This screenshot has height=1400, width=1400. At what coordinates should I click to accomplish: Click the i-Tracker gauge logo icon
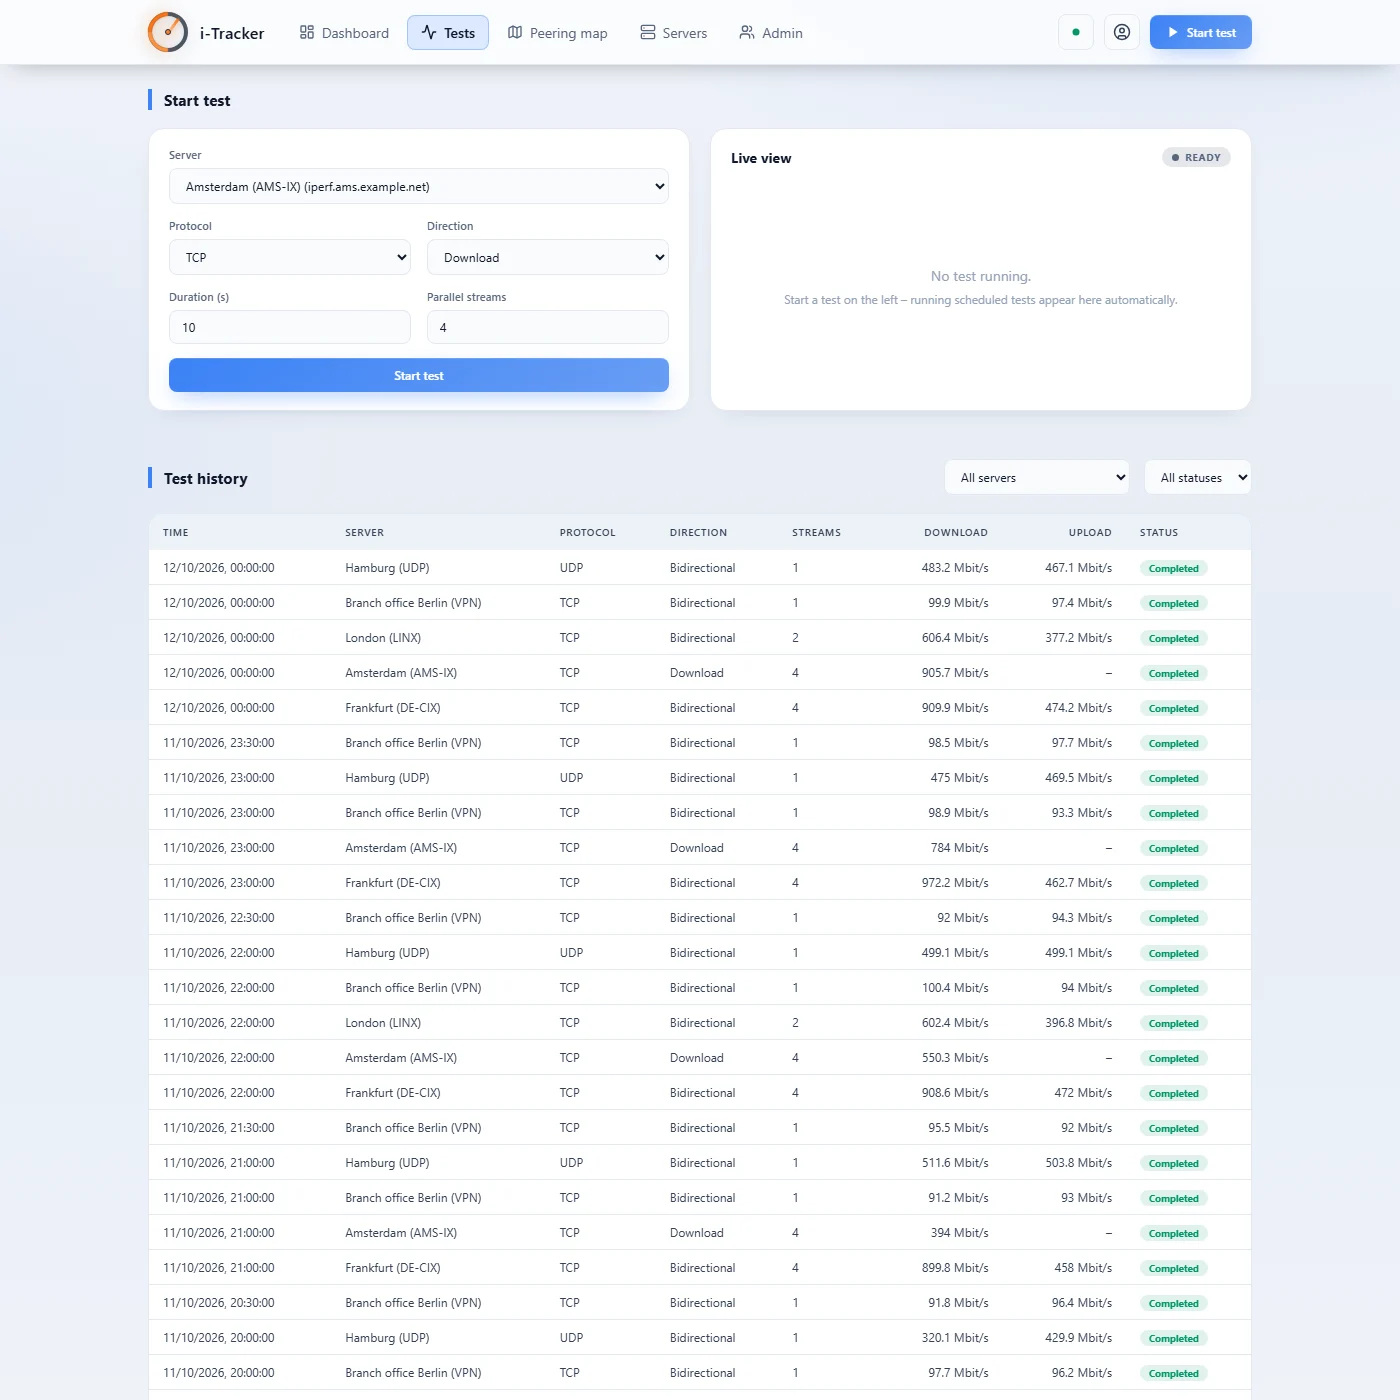(168, 32)
